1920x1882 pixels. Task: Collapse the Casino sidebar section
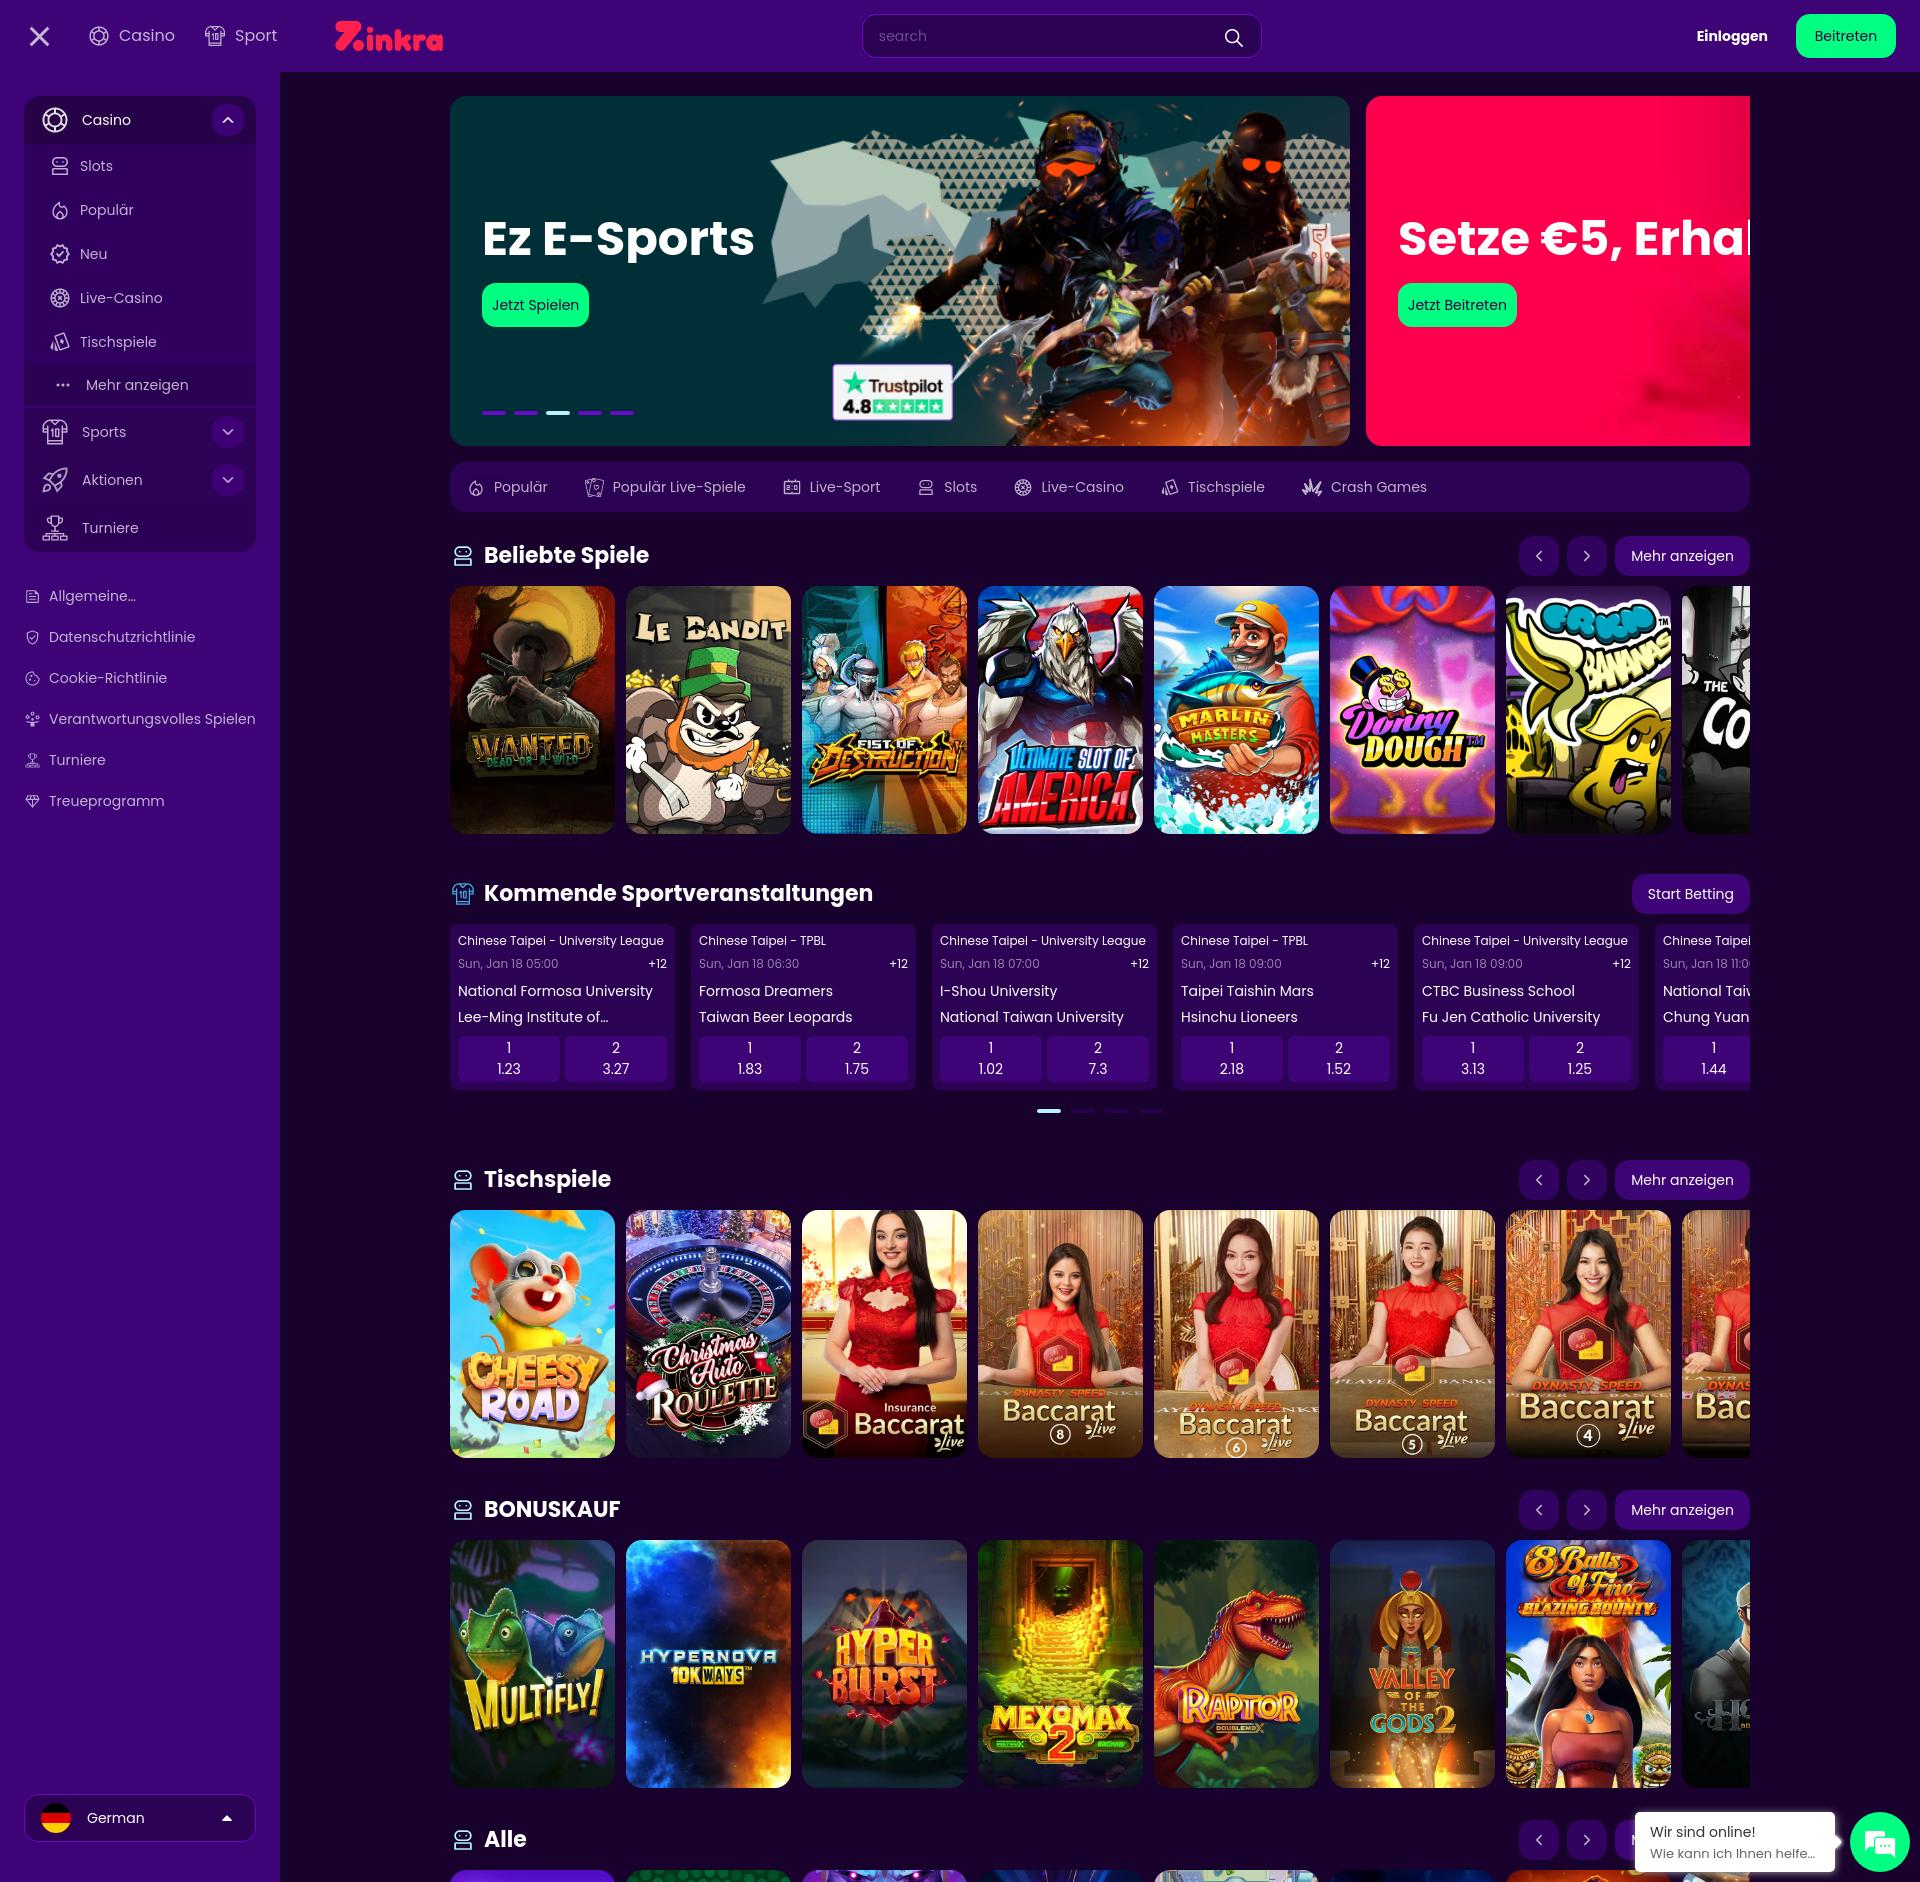pyautogui.click(x=227, y=120)
